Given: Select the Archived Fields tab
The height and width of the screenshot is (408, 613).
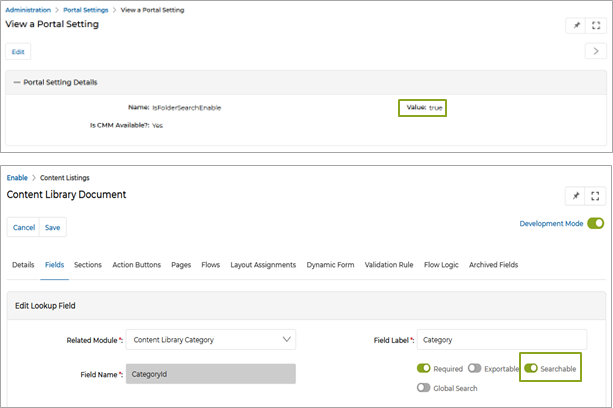Looking at the screenshot, I should tap(493, 265).
